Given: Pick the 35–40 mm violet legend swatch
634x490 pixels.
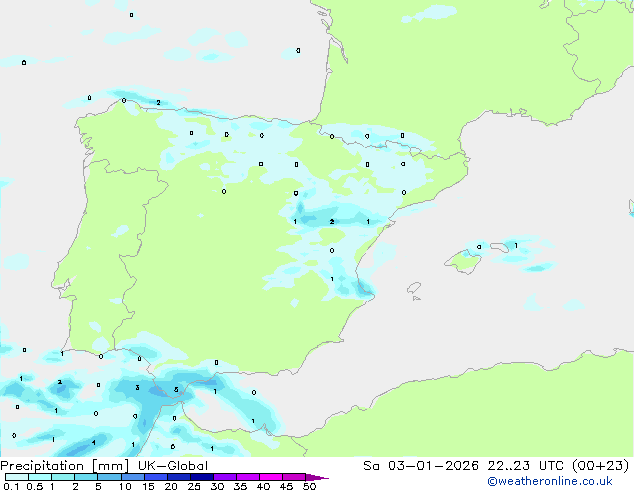Looking at the screenshot, I should tap(247, 477).
